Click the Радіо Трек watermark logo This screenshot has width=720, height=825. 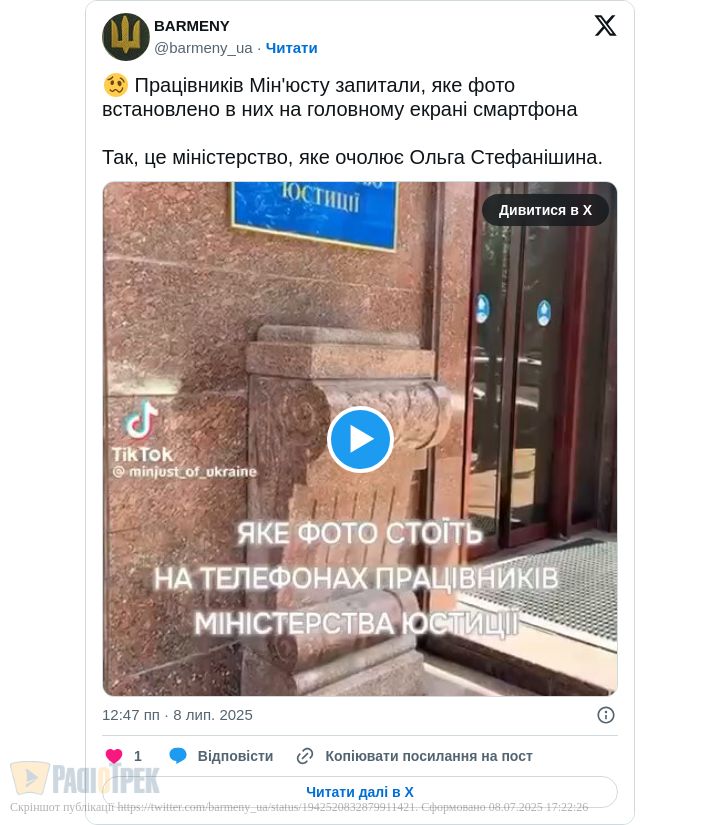pyautogui.click(x=85, y=779)
